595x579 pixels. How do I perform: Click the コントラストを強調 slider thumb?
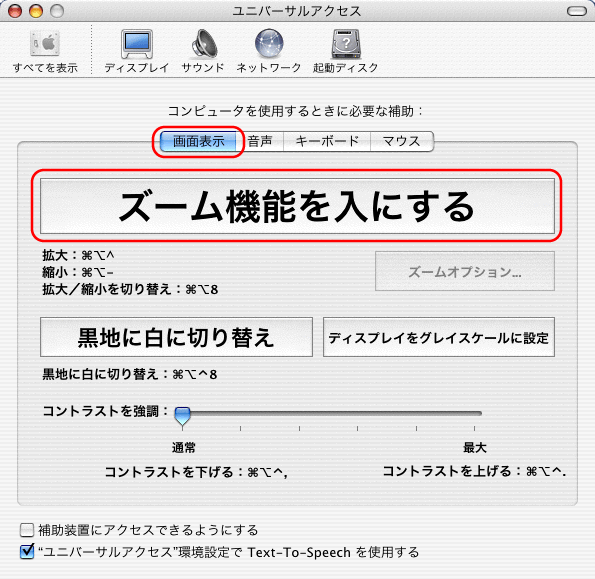[182, 416]
